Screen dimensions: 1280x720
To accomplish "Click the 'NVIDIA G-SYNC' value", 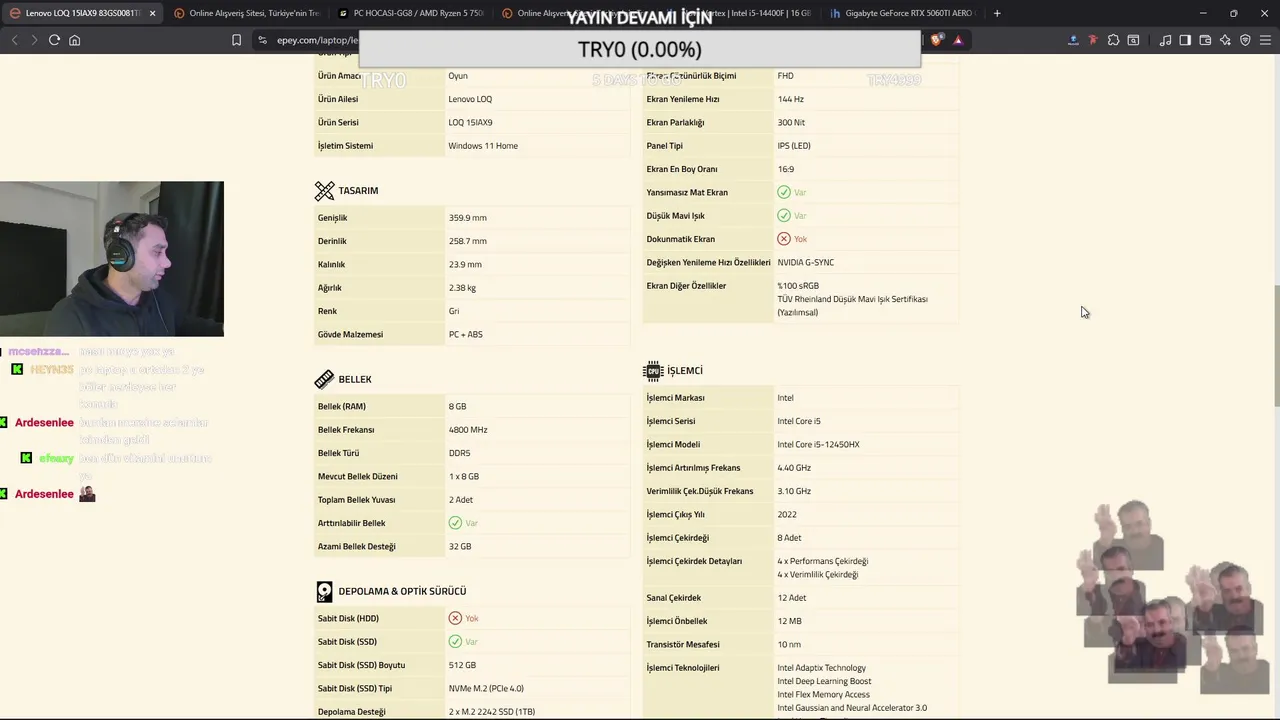I will [805, 262].
